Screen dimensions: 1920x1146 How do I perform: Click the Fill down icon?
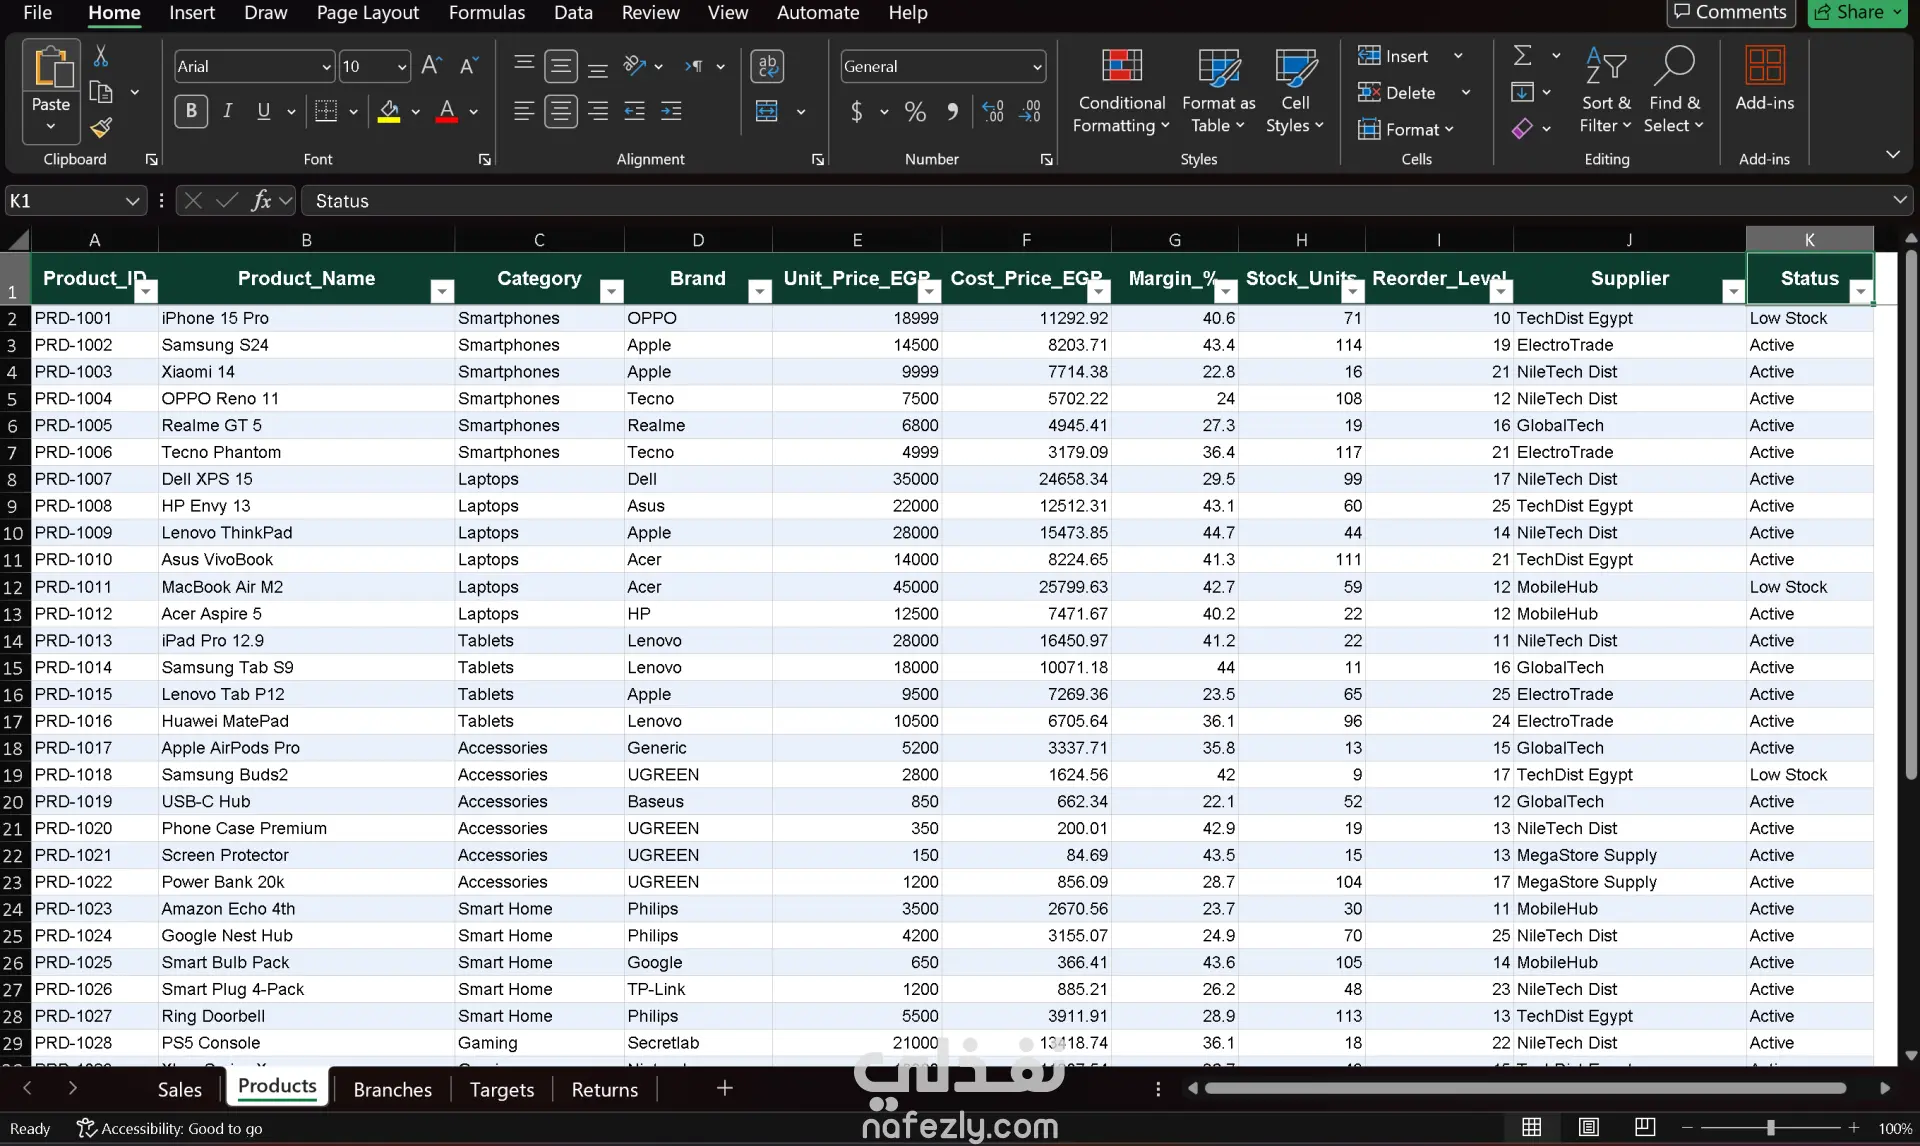[1522, 92]
